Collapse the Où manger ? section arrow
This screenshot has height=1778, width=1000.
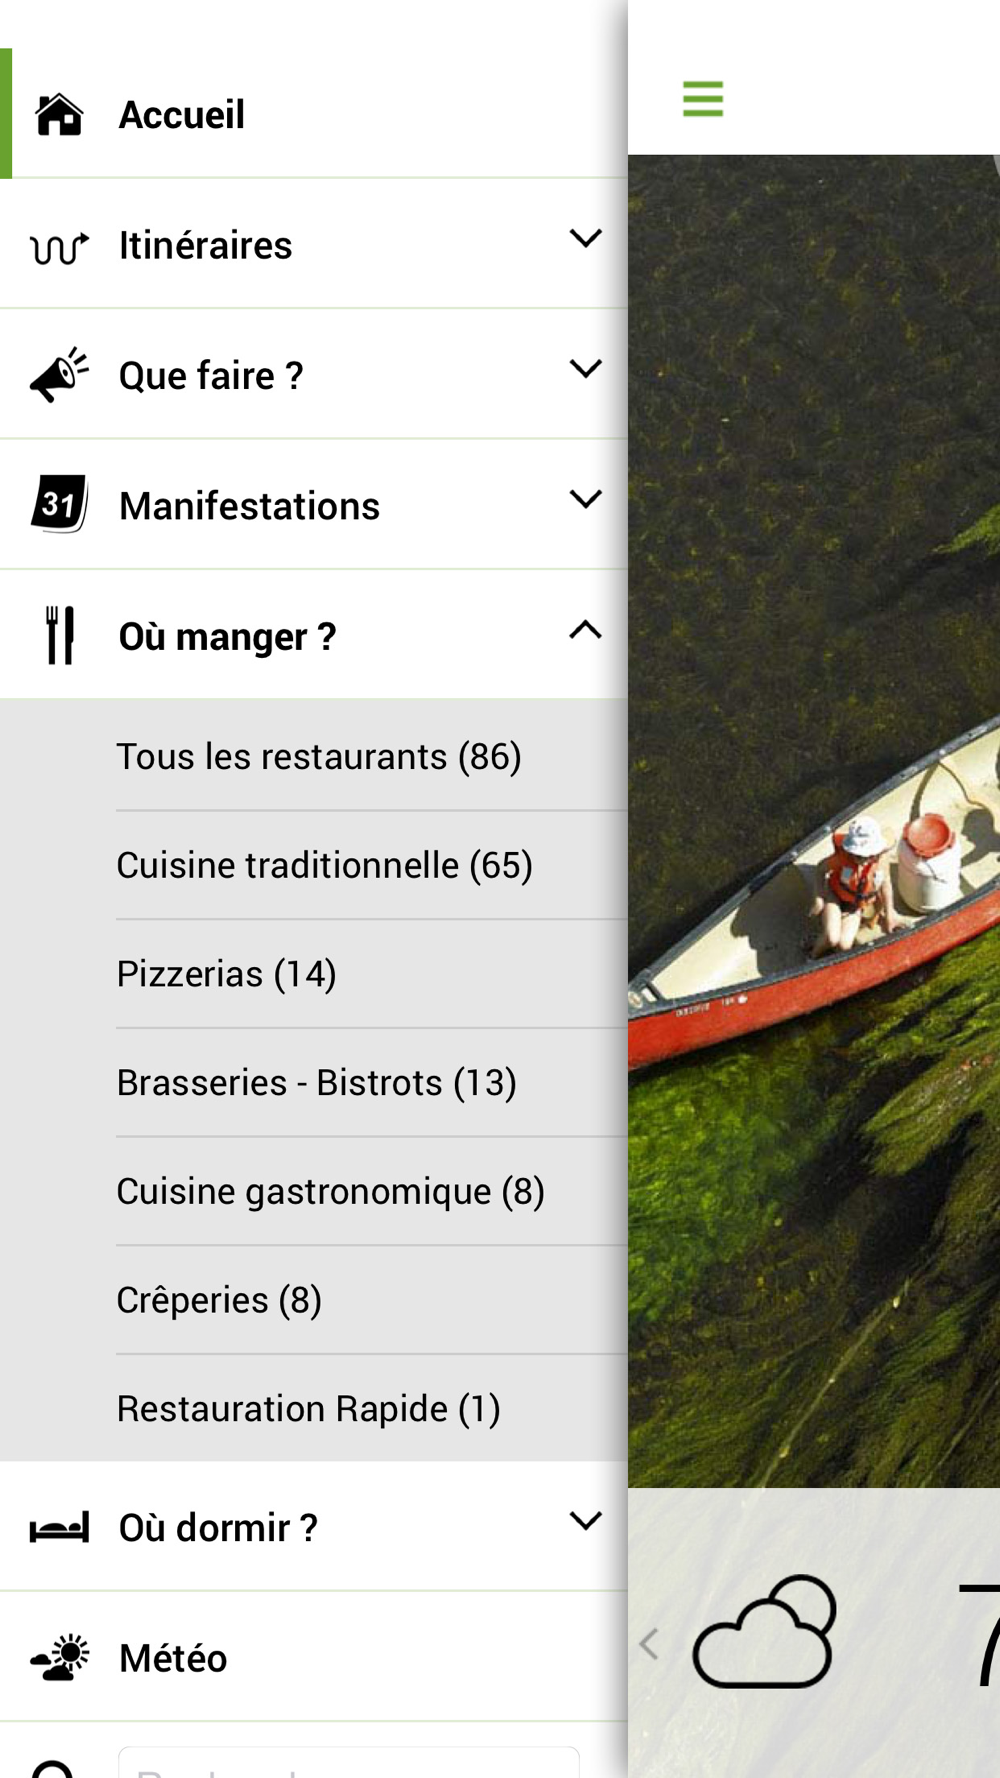tap(586, 630)
